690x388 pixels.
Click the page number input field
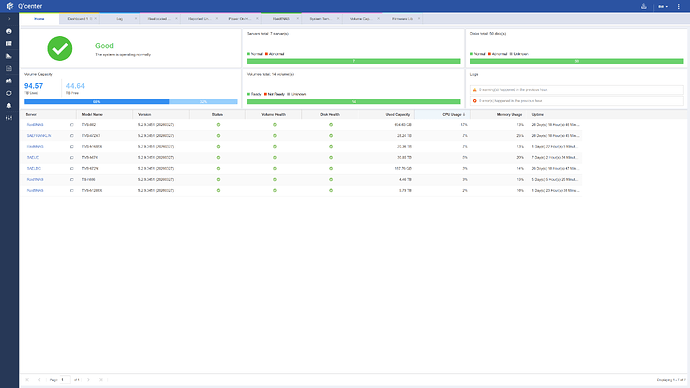(65, 380)
